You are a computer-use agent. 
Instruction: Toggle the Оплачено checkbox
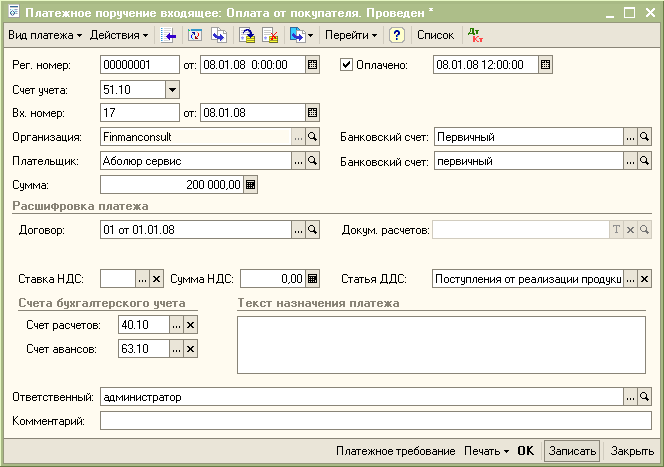click(346, 65)
